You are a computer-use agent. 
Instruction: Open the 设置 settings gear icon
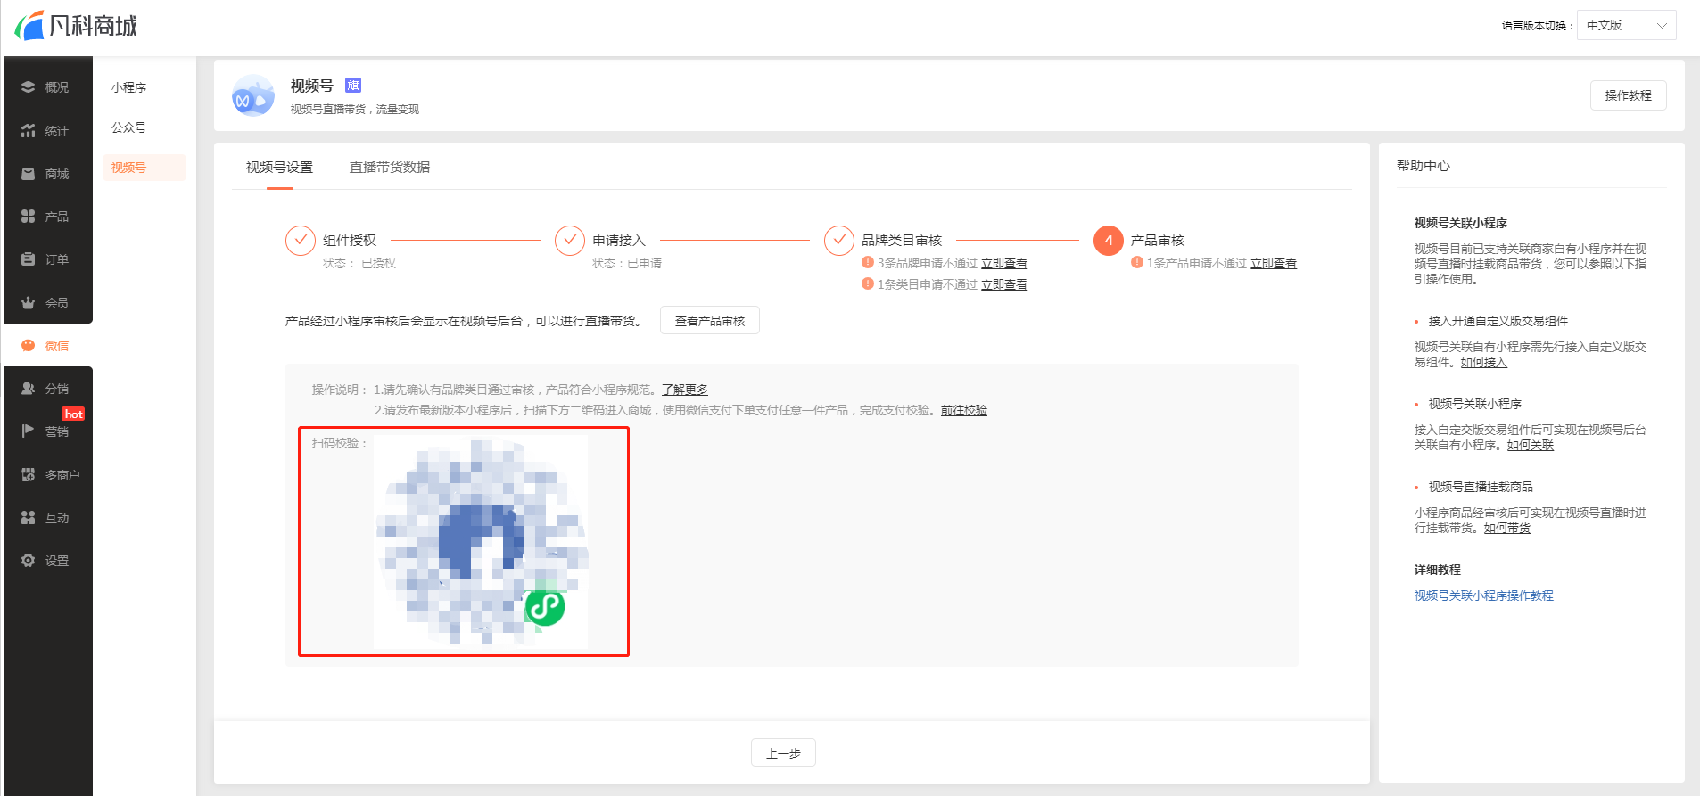(28, 560)
